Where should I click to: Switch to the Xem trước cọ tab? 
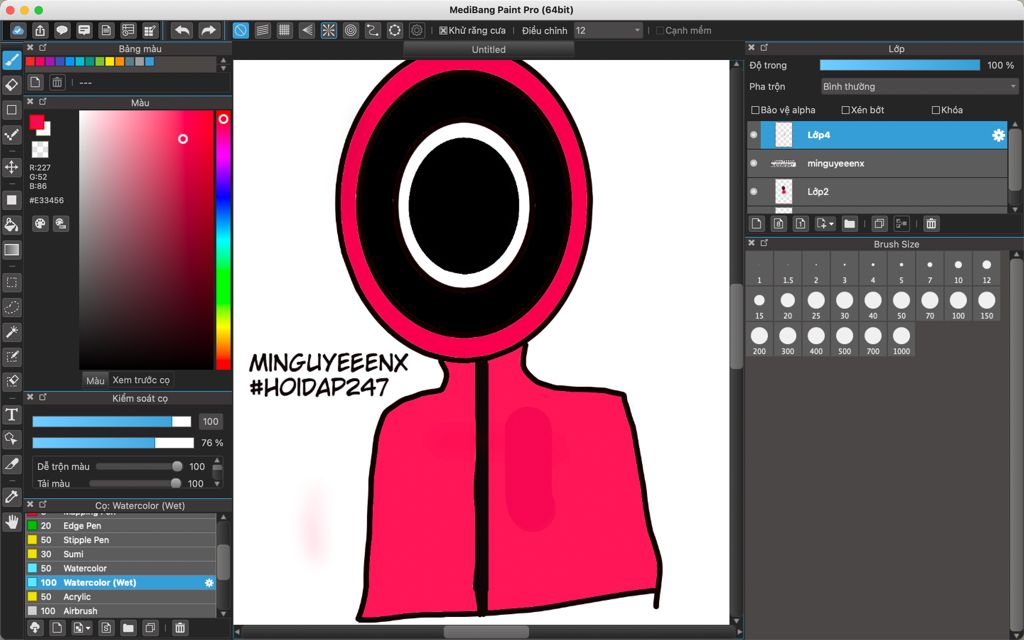[x=141, y=380]
